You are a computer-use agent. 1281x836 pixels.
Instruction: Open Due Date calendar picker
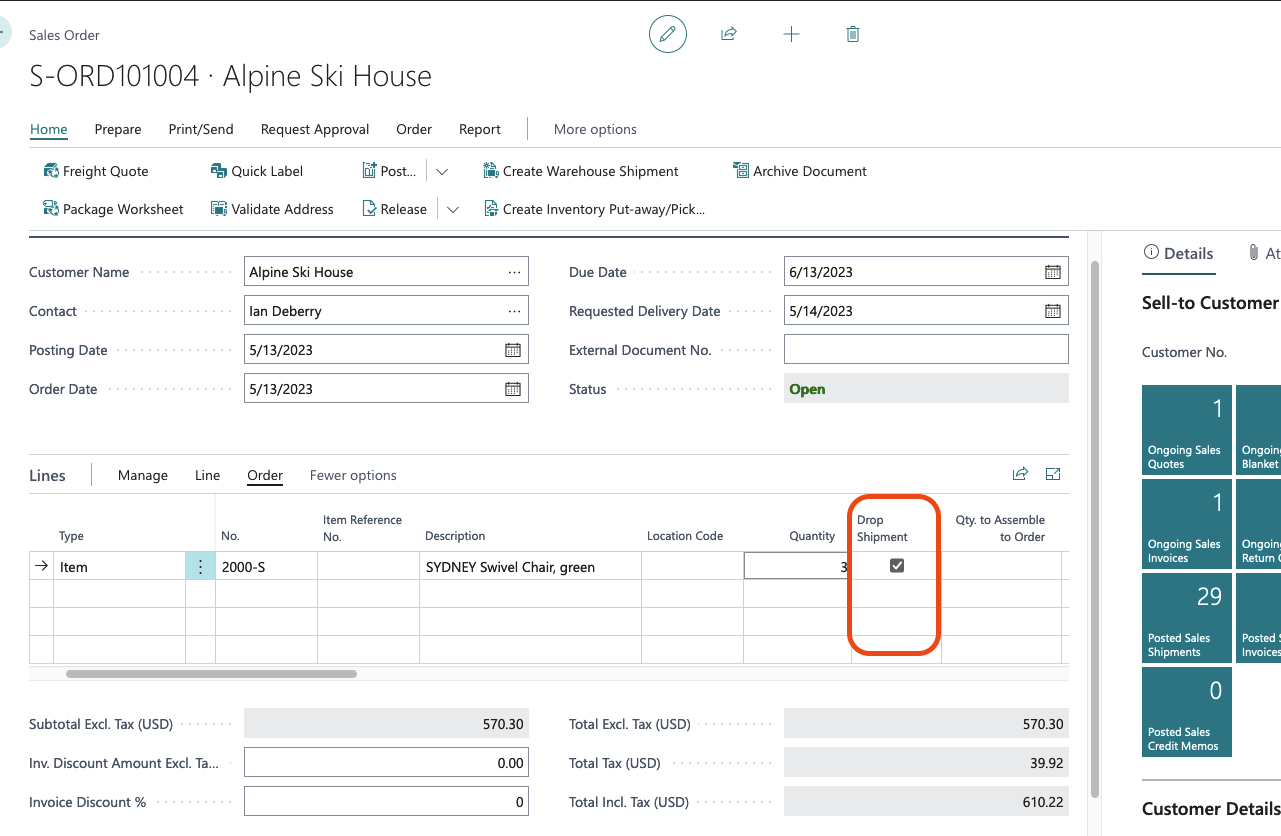coord(1053,272)
